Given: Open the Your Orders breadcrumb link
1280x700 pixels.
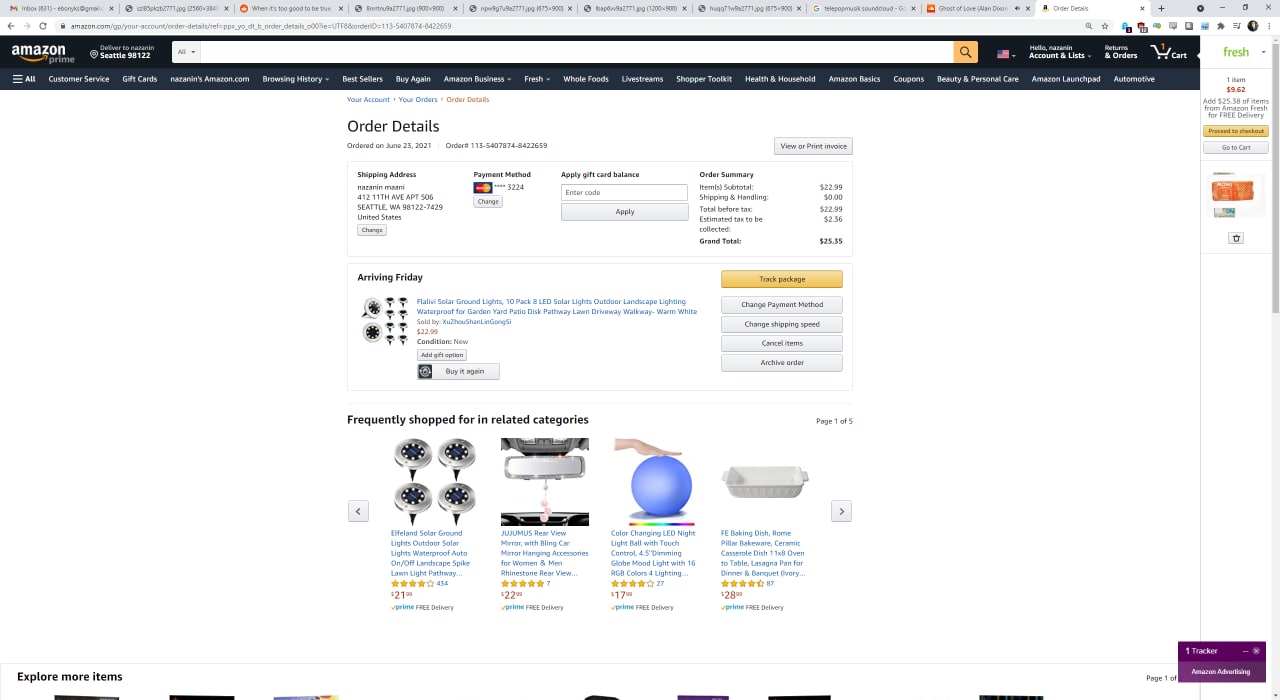Looking at the screenshot, I should (418, 100).
